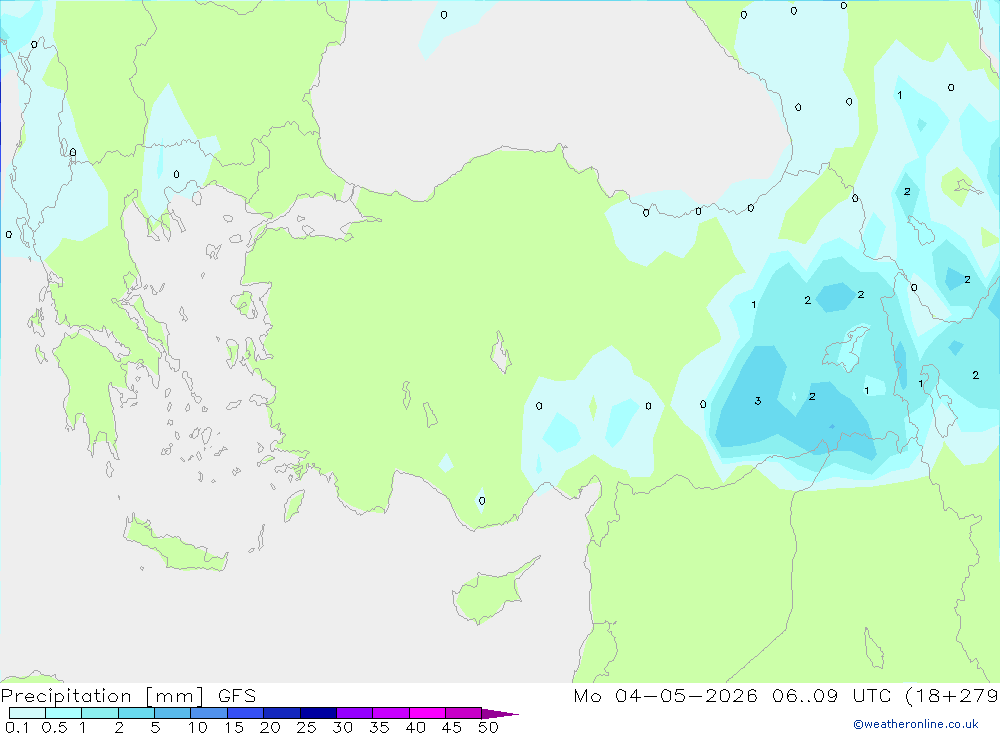The image size is (1000, 733).
Task: Click the legend tick label '15'
Action: pos(234,727)
